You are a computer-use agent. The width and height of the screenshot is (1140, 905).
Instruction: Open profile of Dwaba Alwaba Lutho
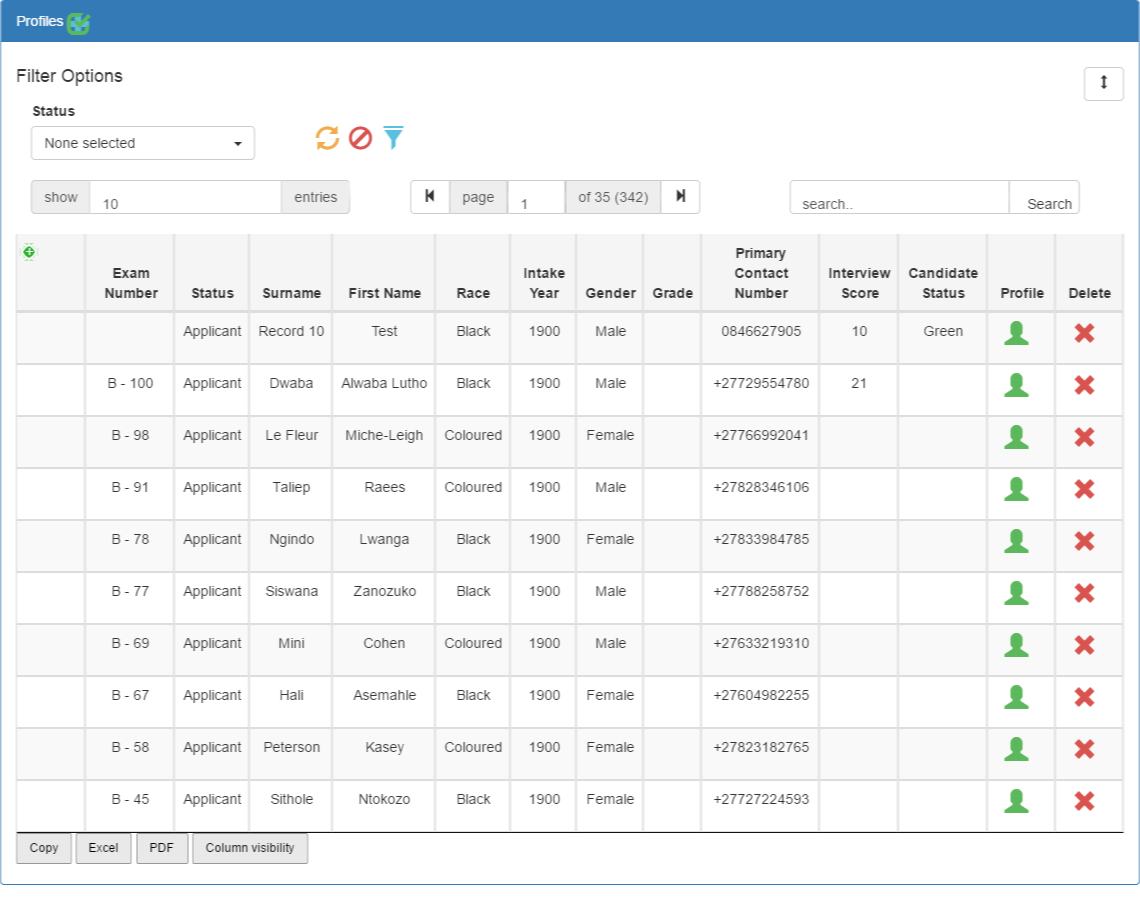[1016, 385]
